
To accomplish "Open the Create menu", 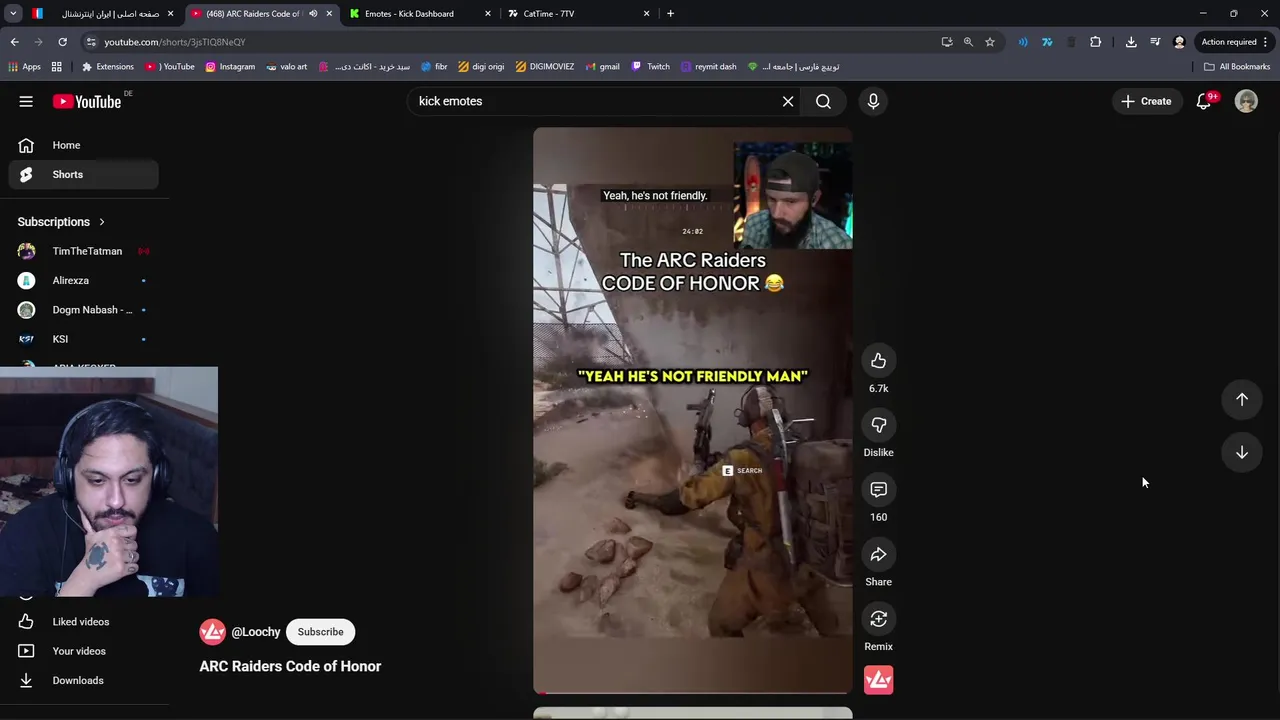I will [1146, 101].
